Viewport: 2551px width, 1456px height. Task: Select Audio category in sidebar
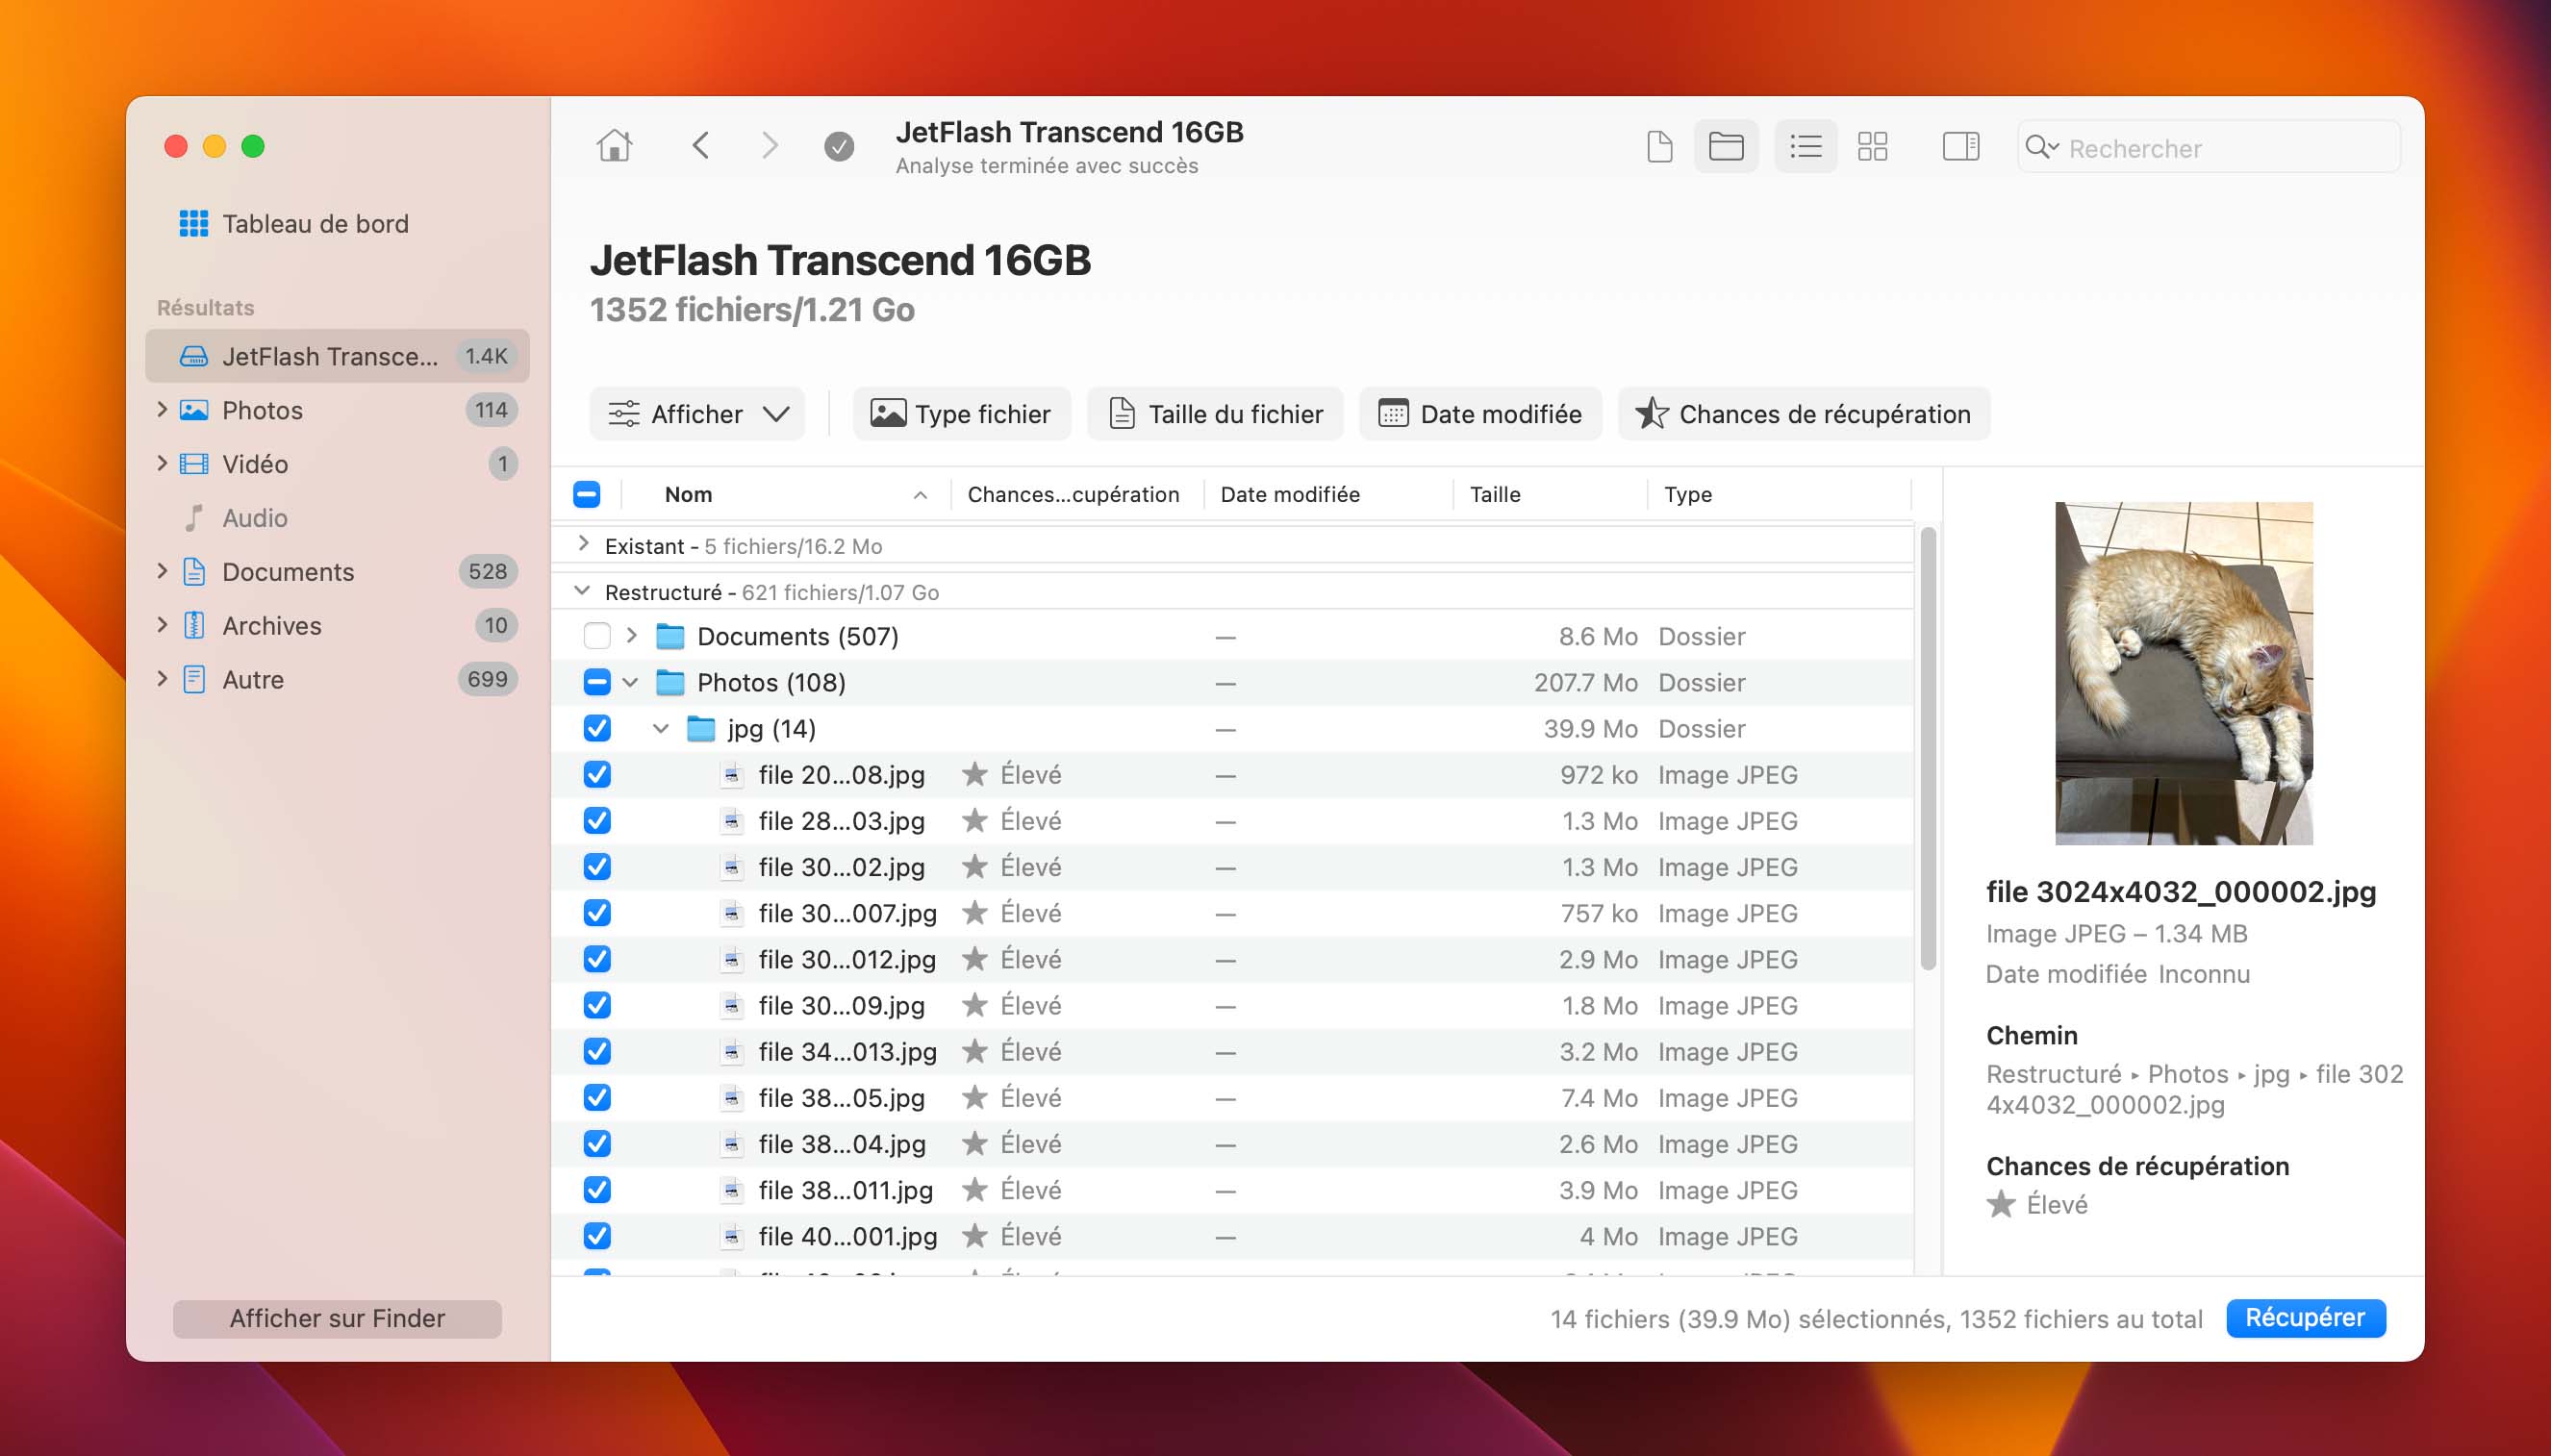tap(337, 518)
